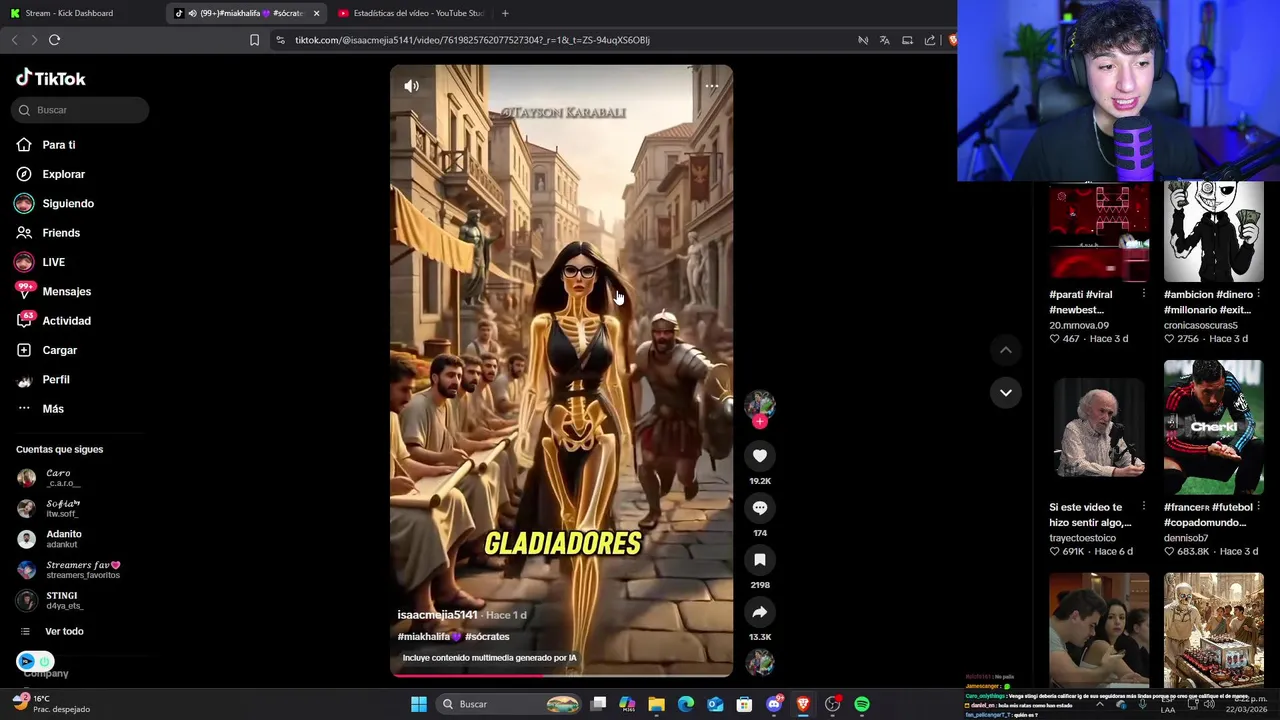Image resolution: width=1280 pixels, height=720 pixels.
Task: Open cronicasoscuras5 author link
Action: point(1201,325)
